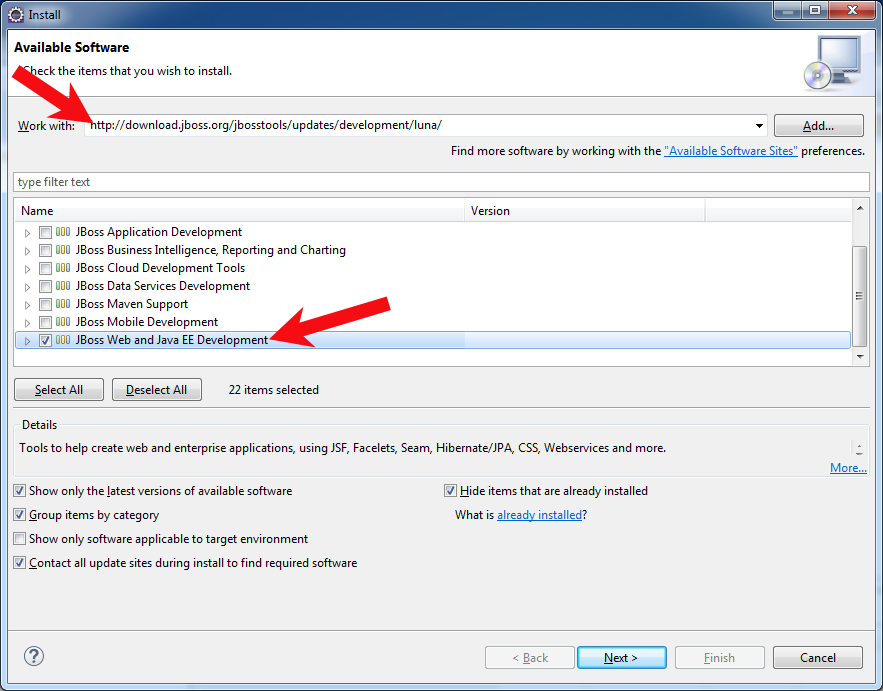Click the category icon beside JBoss Business Intelligence
The height and width of the screenshot is (691, 883).
click(x=63, y=249)
